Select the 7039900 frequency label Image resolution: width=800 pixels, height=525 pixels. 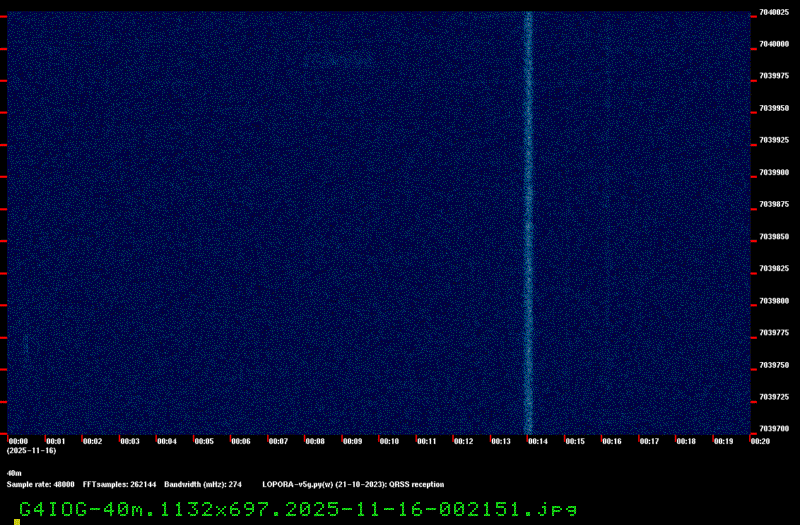pyautogui.click(x=774, y=172)
